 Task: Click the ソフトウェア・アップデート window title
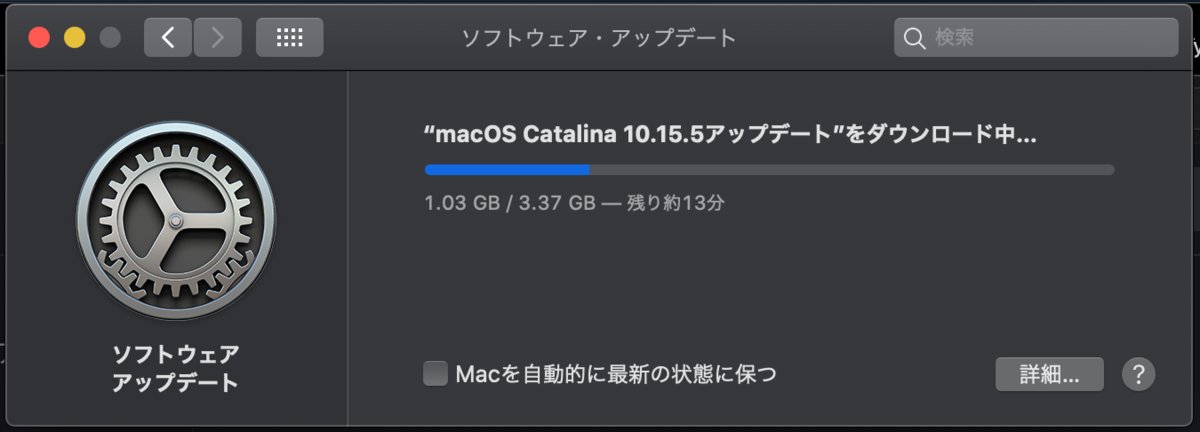(598, 38)
